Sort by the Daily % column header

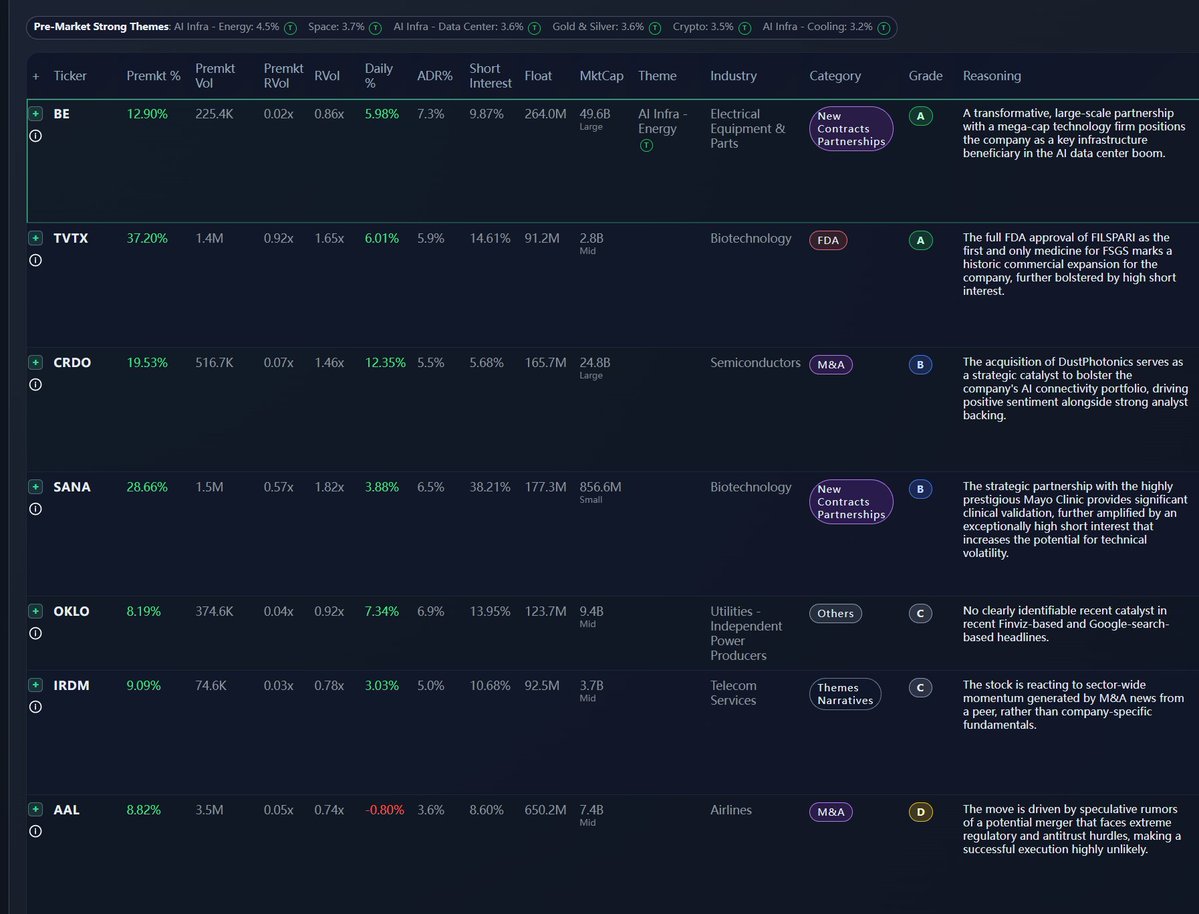click(x=379, y=76)
